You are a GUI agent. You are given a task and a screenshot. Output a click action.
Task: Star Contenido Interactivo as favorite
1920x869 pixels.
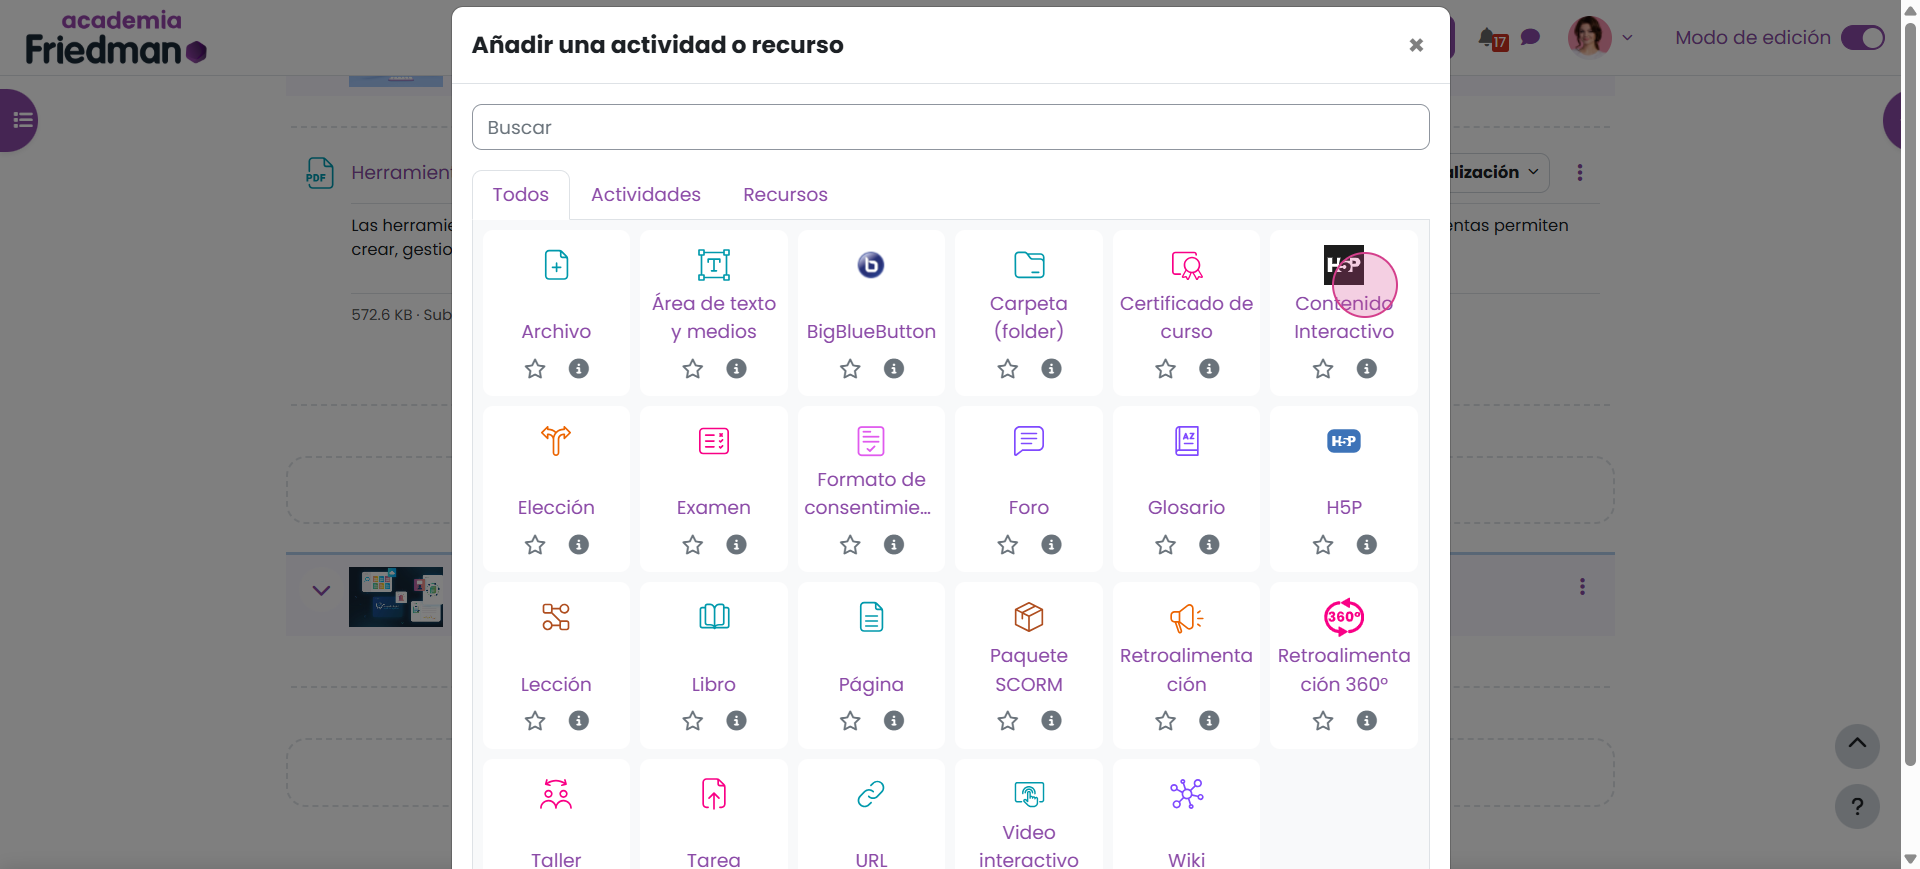(x=1323, y=369)
